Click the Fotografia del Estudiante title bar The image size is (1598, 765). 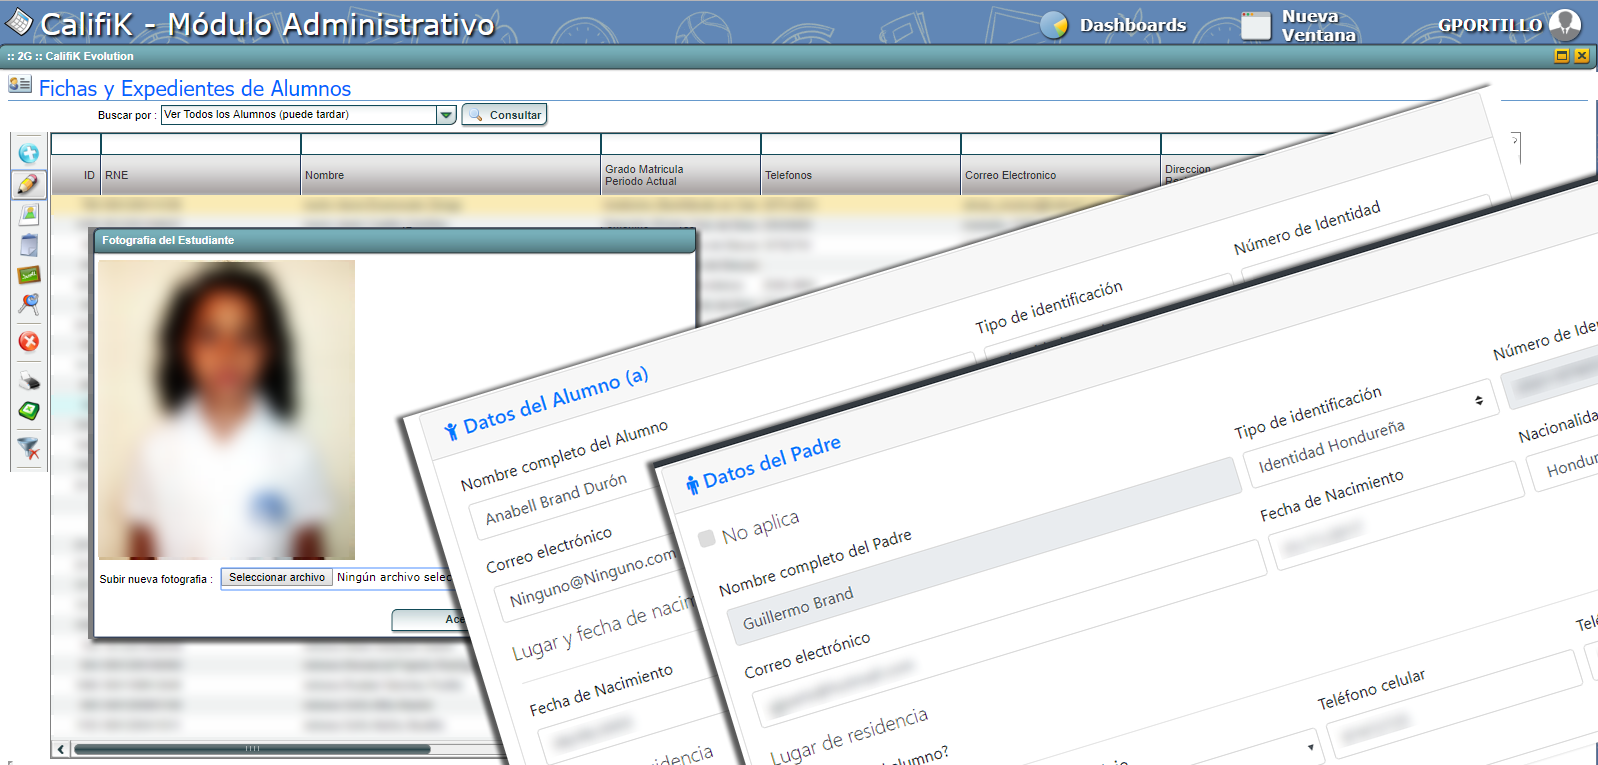(x=393, y=240)
